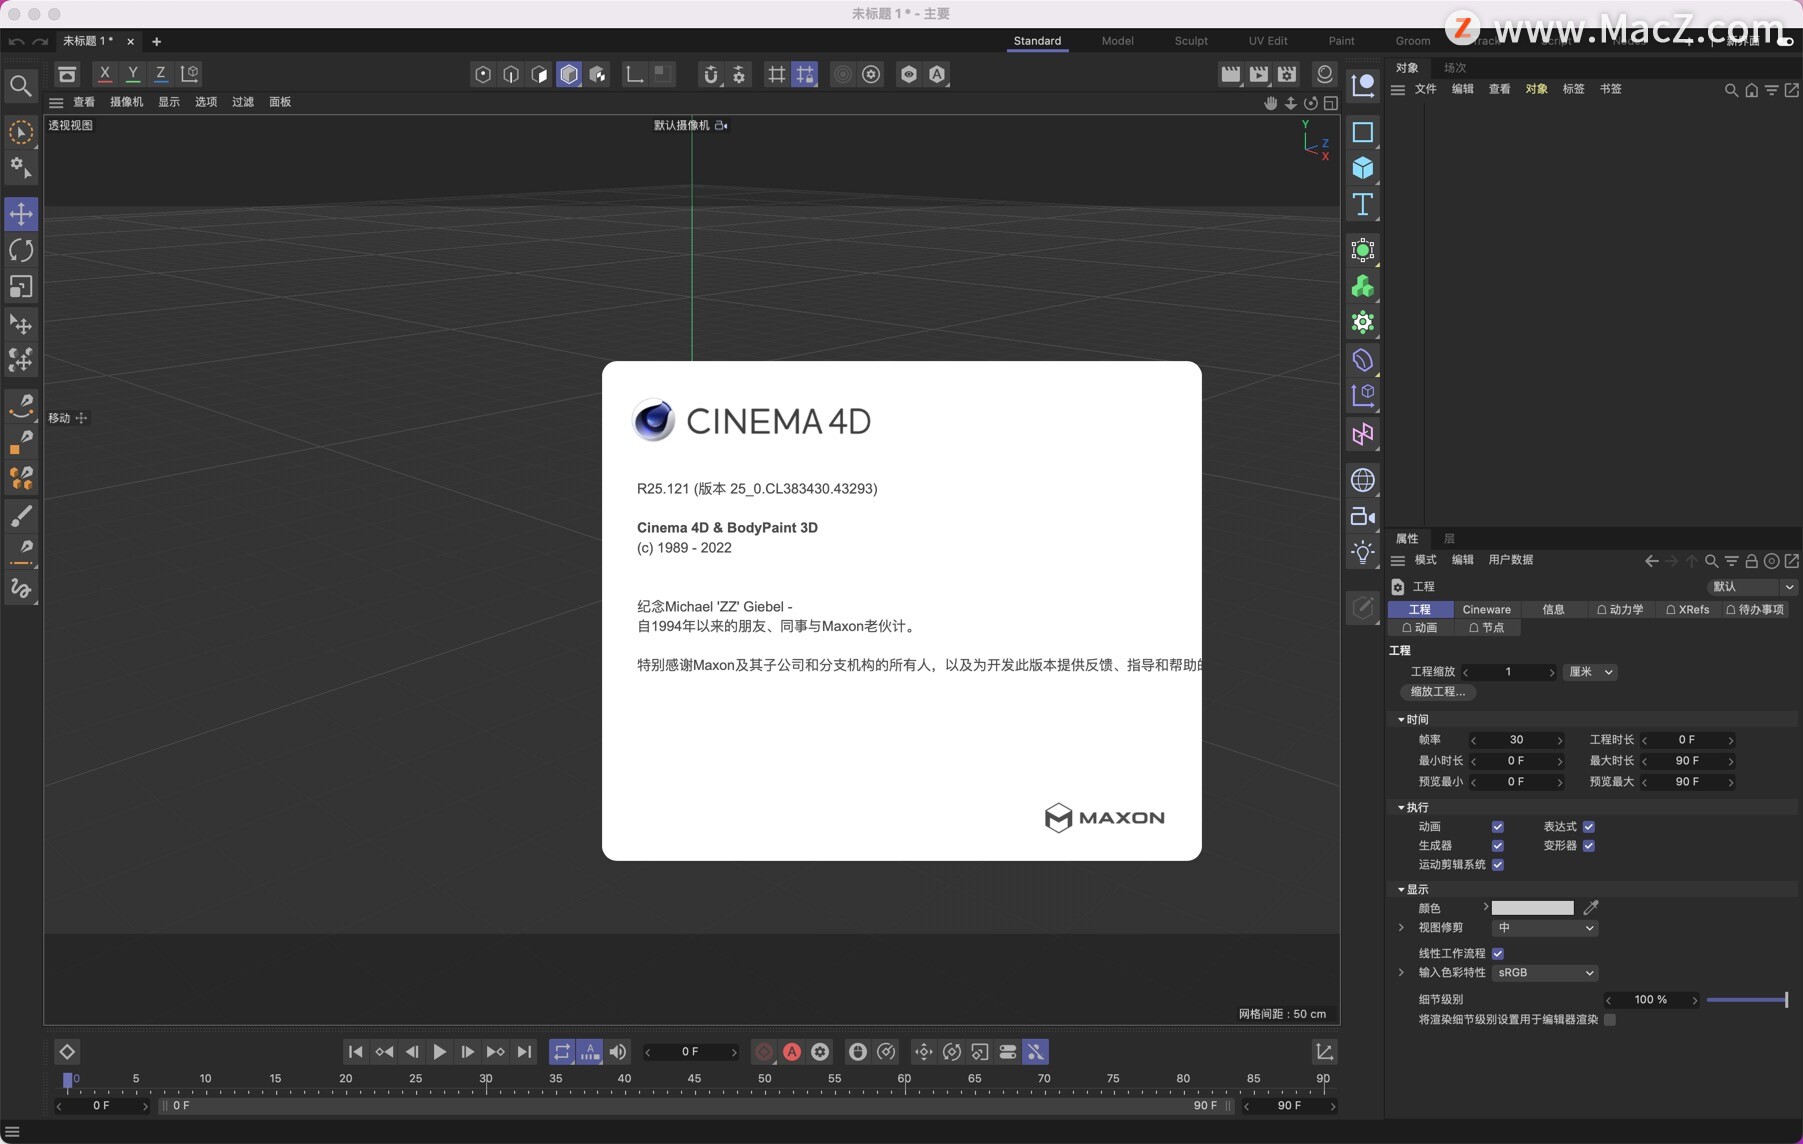Uncheck the 表达式 checkbox
The height and width of the screenshot is (1144, 1803).
1588,827
